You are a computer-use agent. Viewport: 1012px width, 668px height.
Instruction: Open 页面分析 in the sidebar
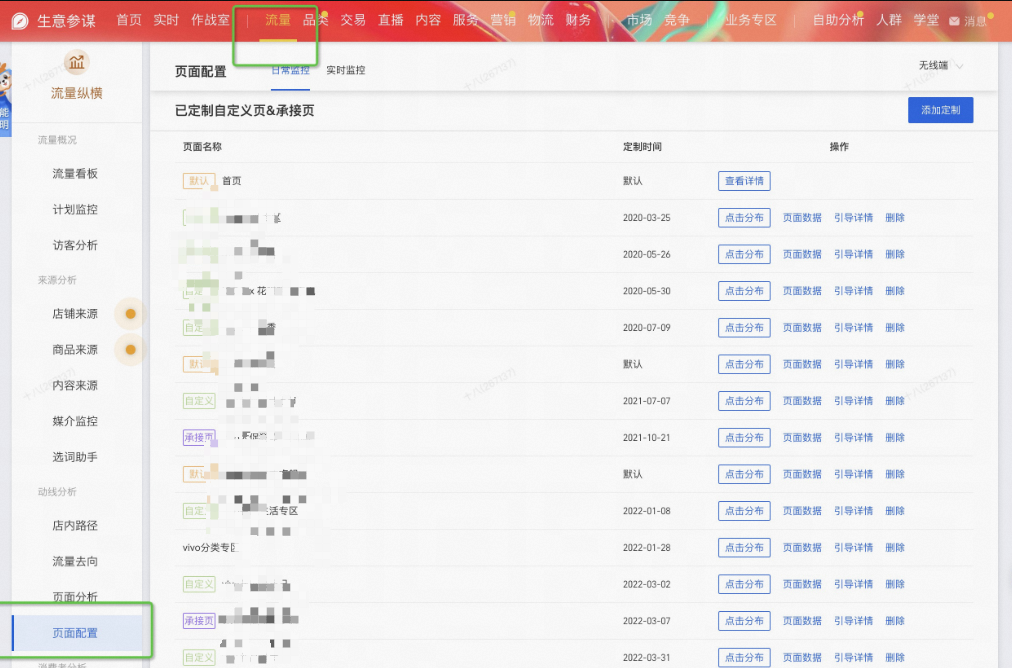(x=75, y=597)
